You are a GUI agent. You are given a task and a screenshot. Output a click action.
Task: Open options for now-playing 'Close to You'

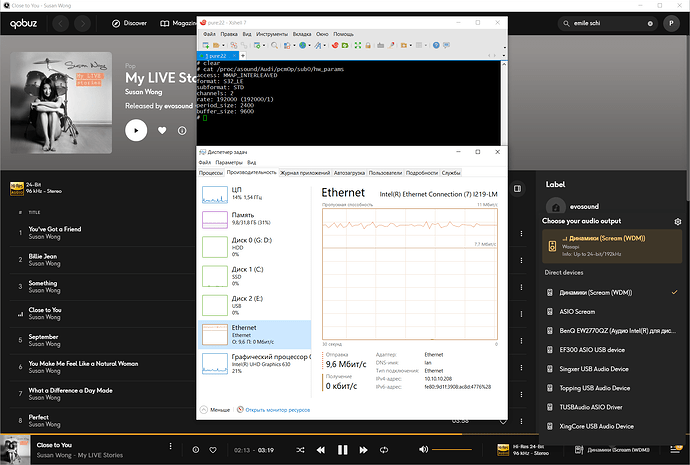tap(170, 446)
